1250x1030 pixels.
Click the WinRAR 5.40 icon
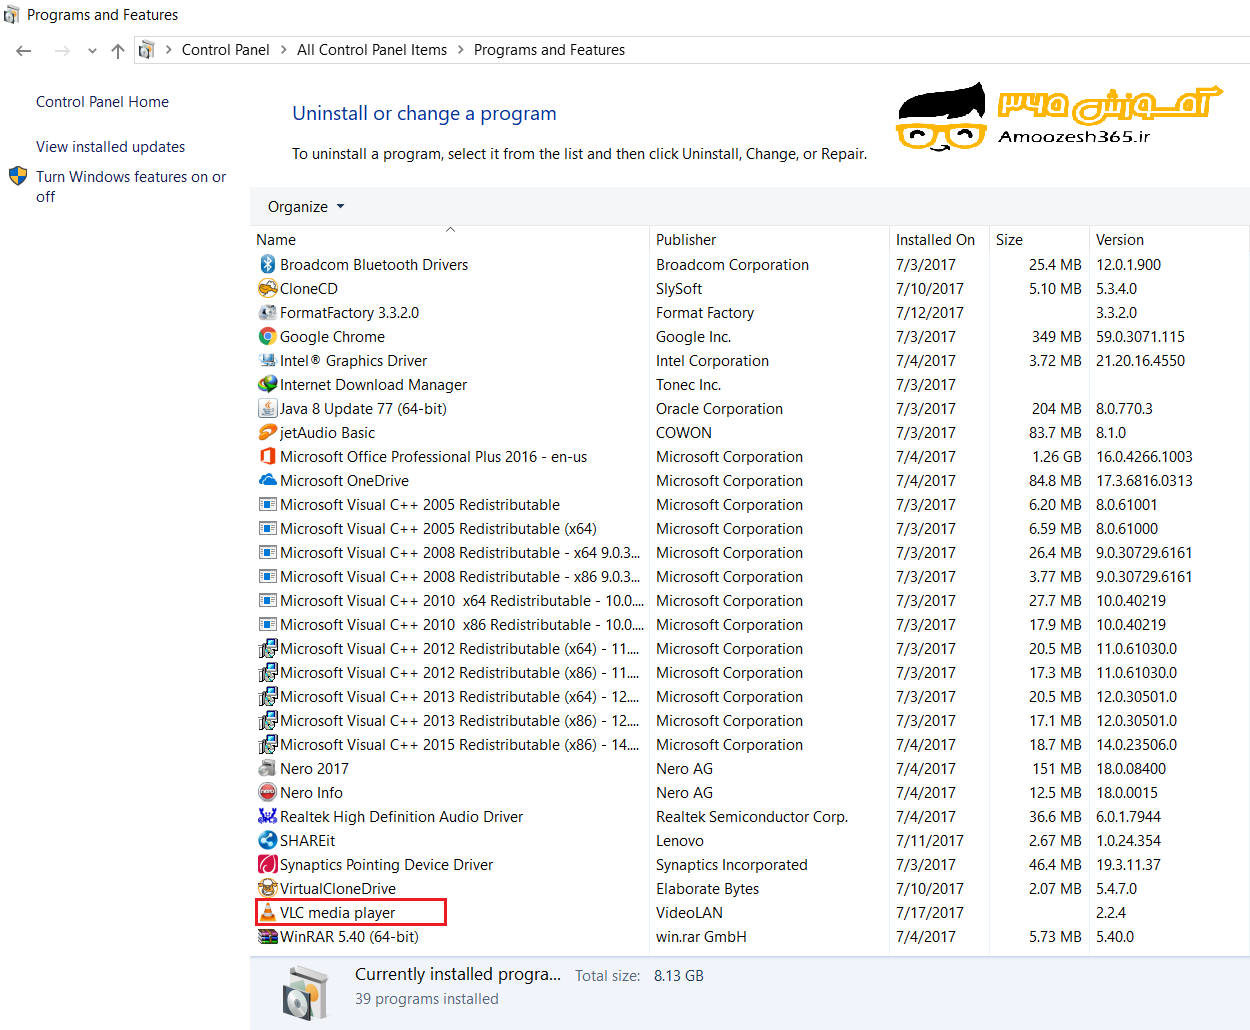(267, 936)
